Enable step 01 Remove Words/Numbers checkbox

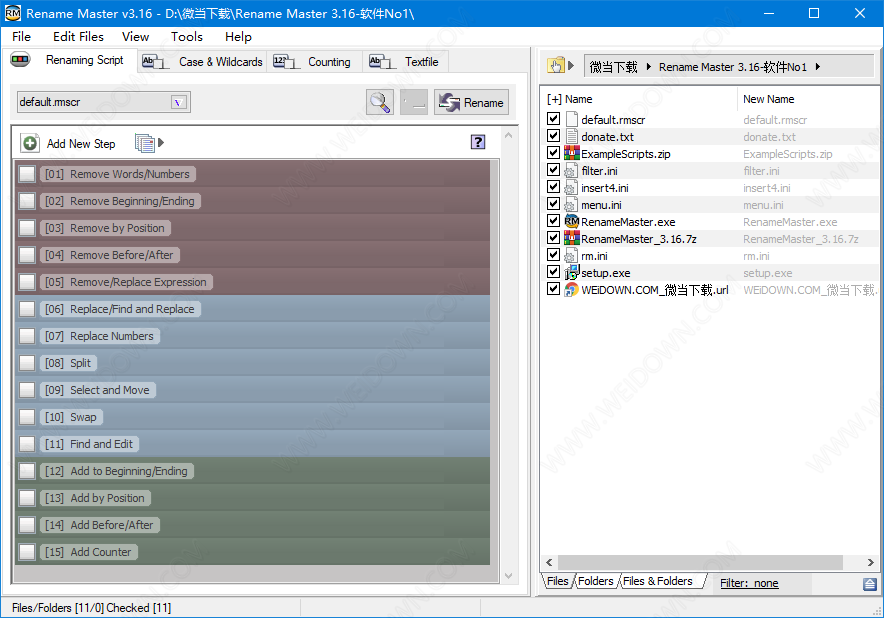tap(27, 174)
